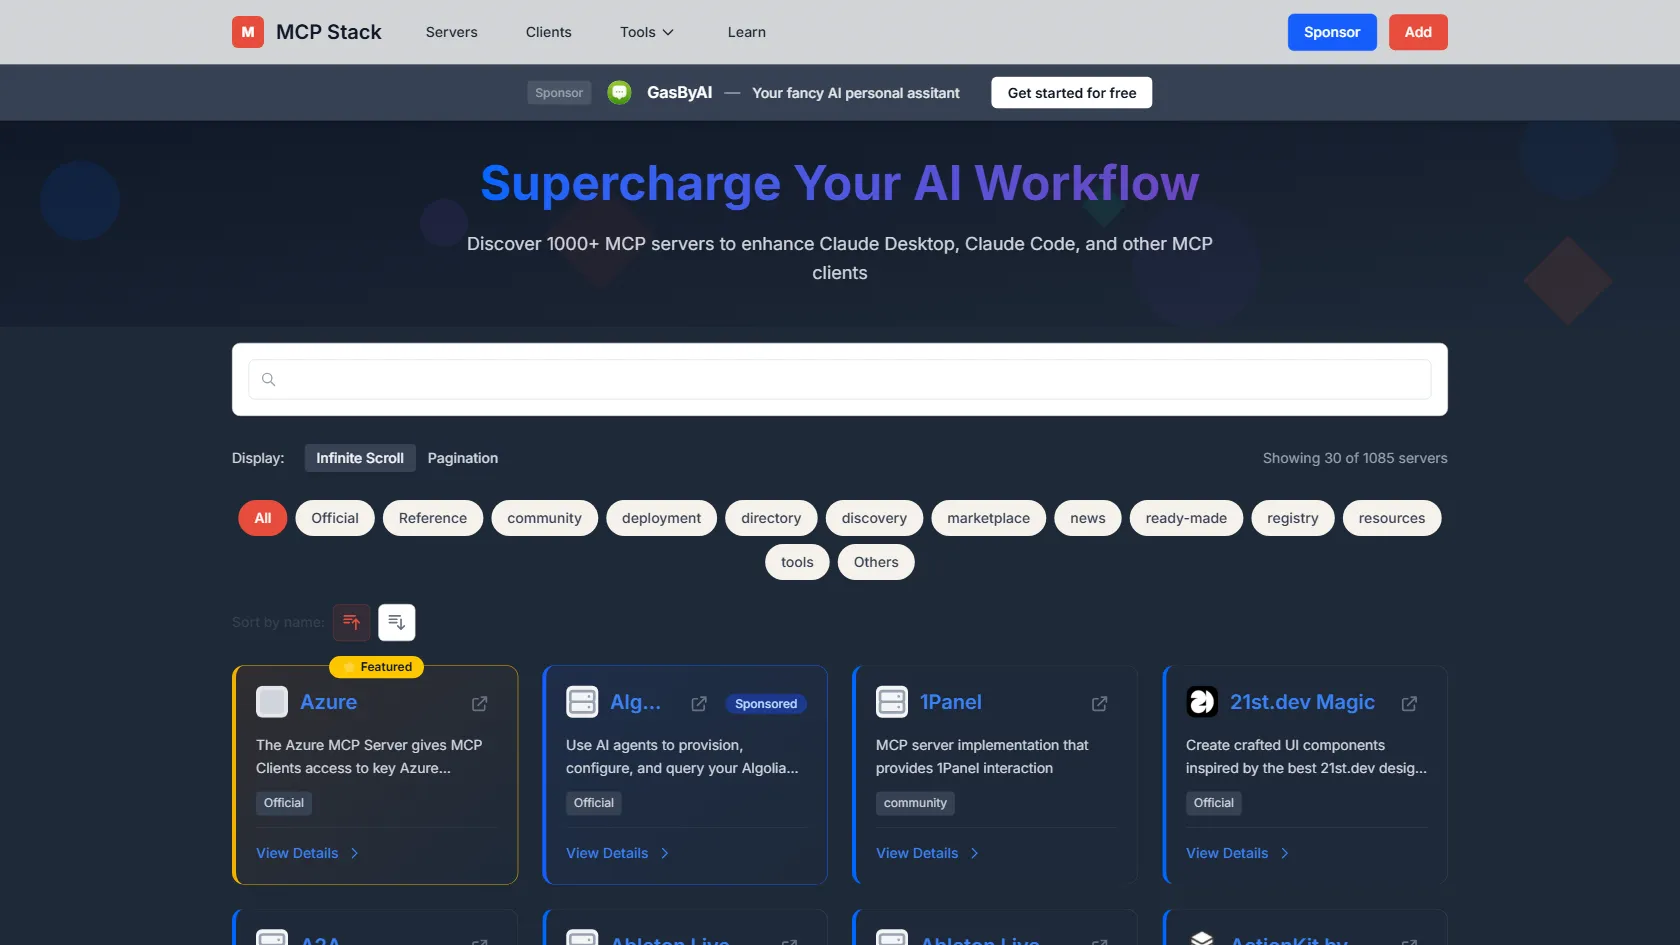Click the community tag on 1Panel card
This screenshot has width=1680, height=945.
(x=915, y=803)
